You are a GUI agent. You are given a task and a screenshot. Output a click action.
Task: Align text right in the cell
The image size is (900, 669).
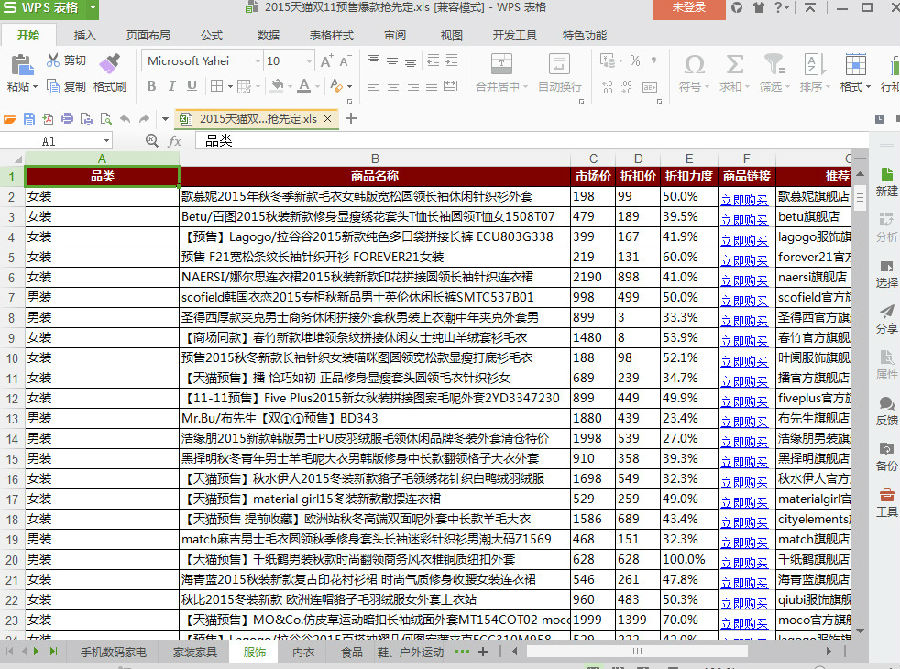pyautogui.click(x=413, y=87)
